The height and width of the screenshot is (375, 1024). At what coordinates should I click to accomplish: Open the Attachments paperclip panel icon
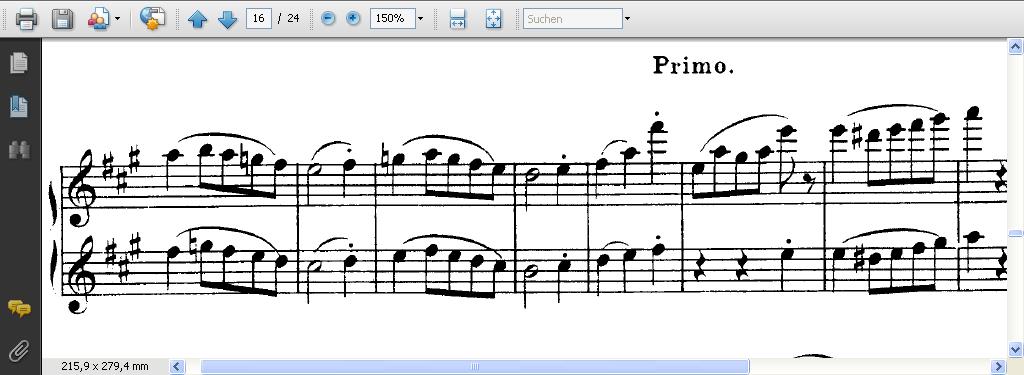pyautogui.click(x=19, y=351)
